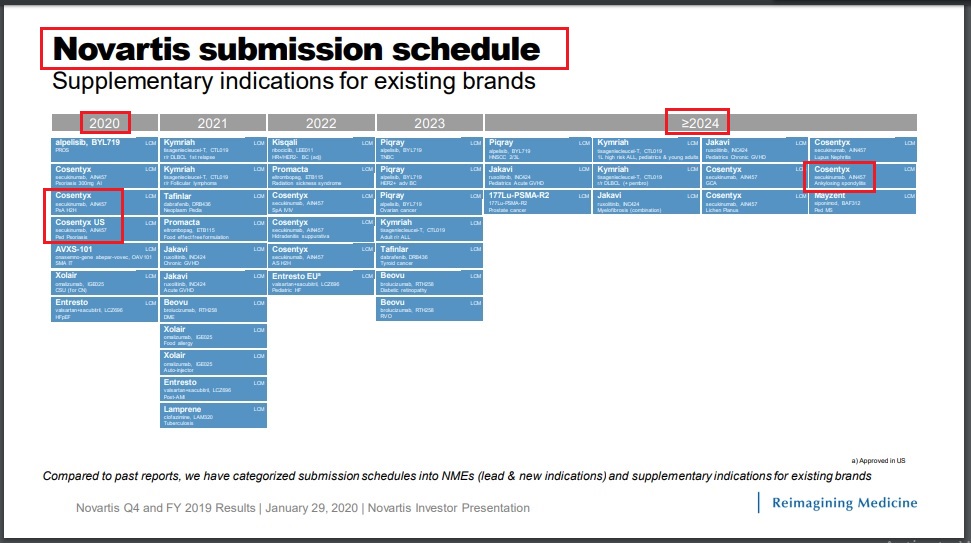971x543 pixels.
Task: Click the Beovu RVO card
Action: coord(430,309)
